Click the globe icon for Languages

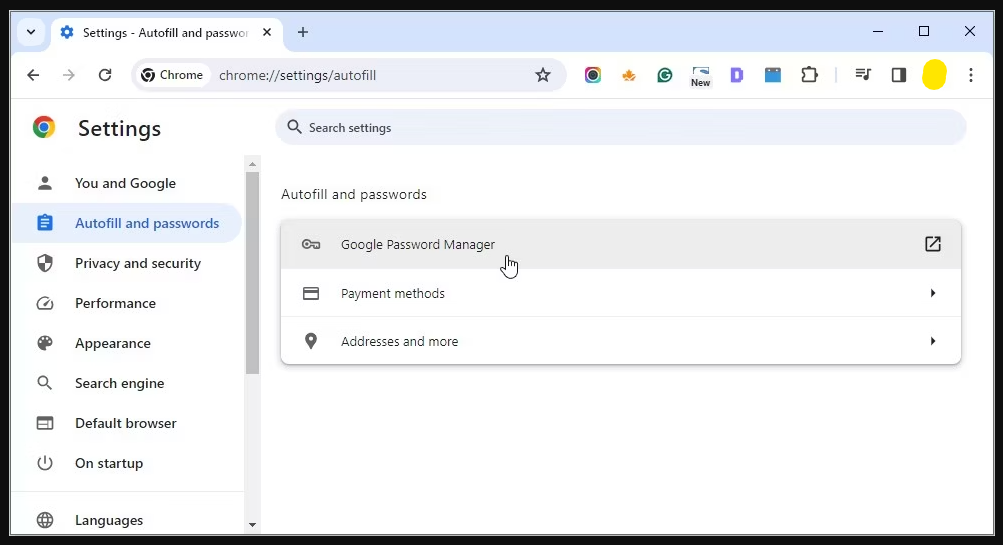[45, 520]
